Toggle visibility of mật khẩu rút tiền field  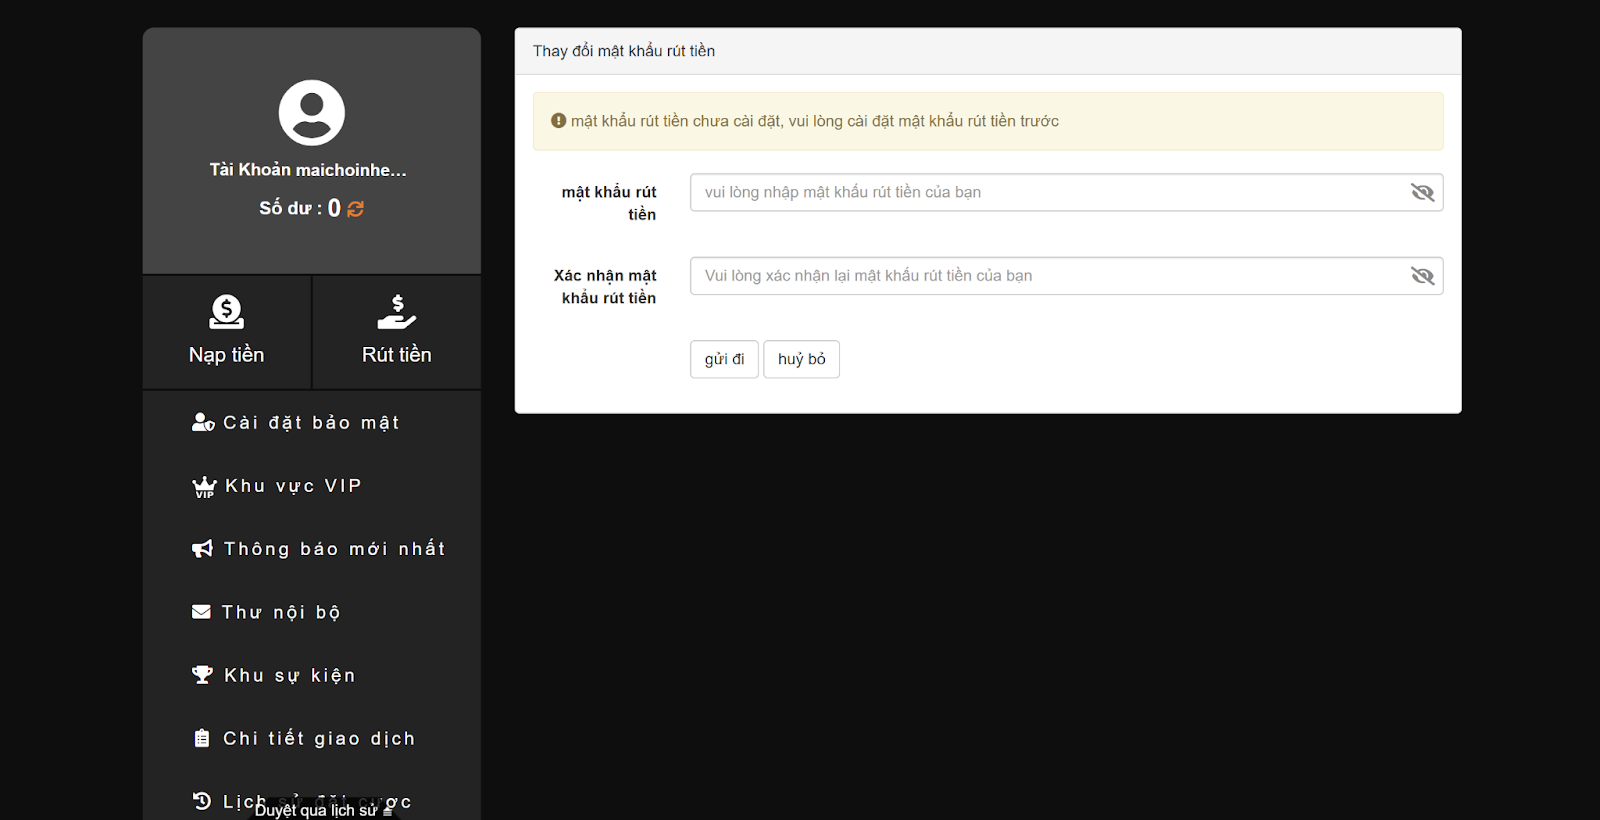pyautogui.click(x=1422, y=192)
